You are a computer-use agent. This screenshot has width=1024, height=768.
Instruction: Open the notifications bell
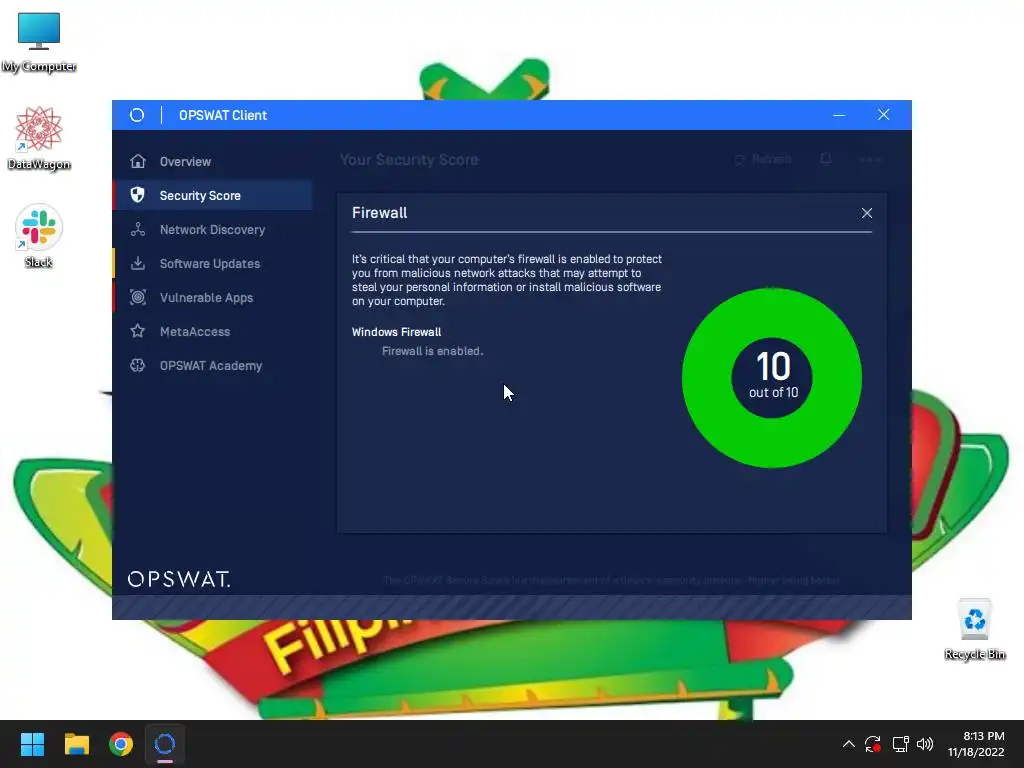coord(826,159)
